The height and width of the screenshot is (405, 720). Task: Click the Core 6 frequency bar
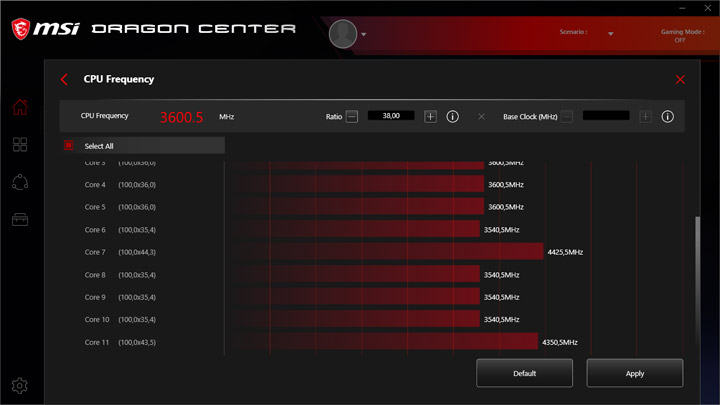click(x=352, y=229)
